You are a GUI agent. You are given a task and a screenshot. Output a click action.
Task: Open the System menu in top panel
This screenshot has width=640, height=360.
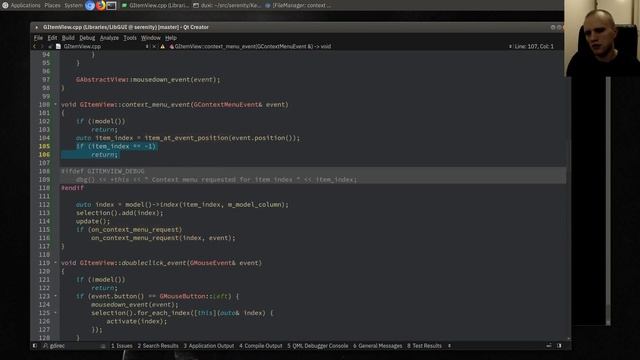click(73, 5)
